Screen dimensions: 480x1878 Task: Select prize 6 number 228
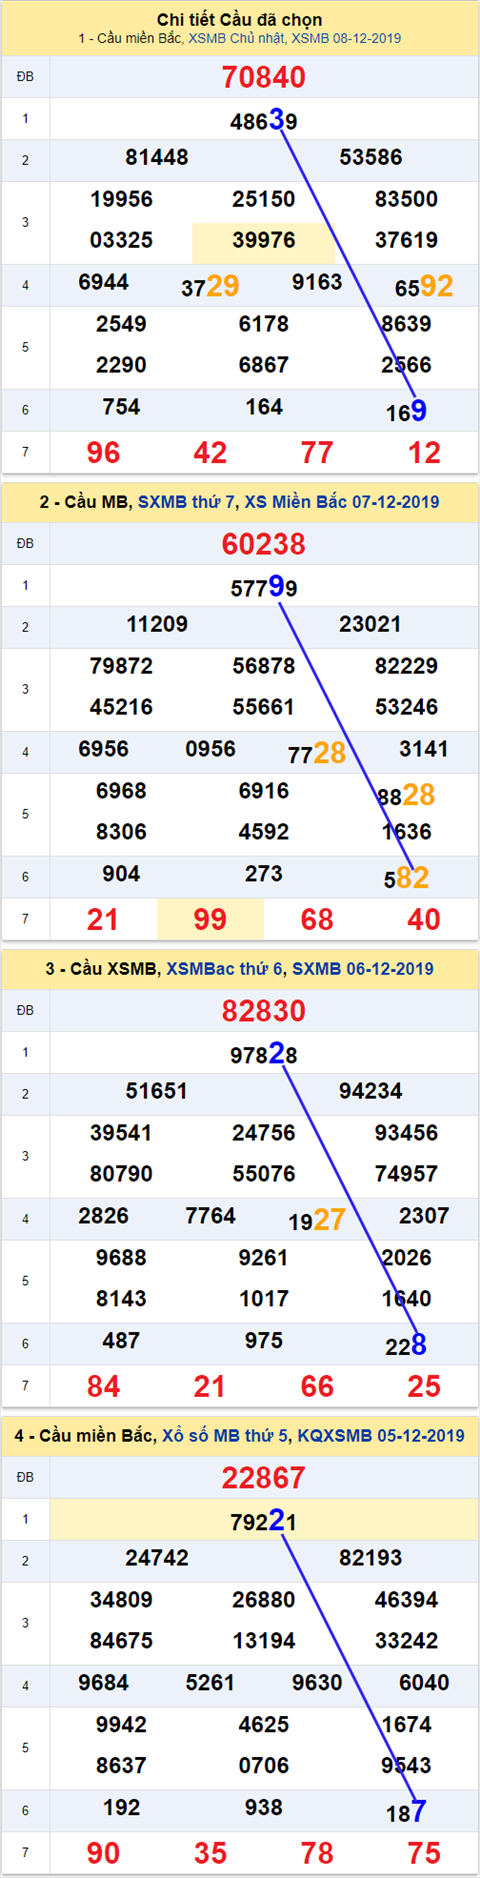(x=406, y=1345)
